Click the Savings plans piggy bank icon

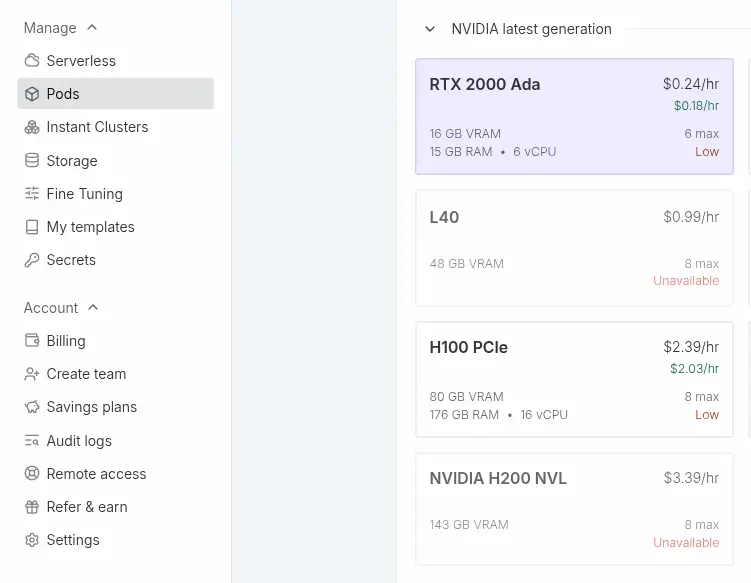coord(32,407)
